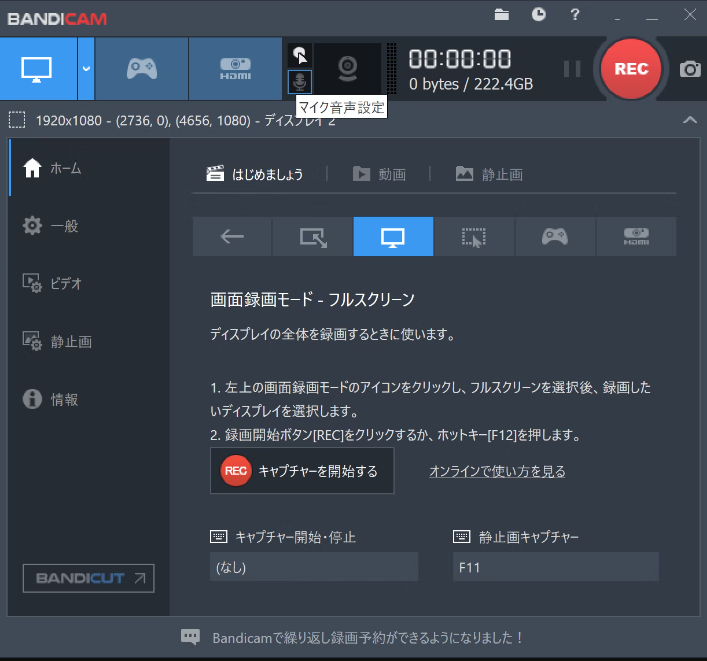
Task: Open the オンラインで使い方を見る link
Action: coord(497,471)
